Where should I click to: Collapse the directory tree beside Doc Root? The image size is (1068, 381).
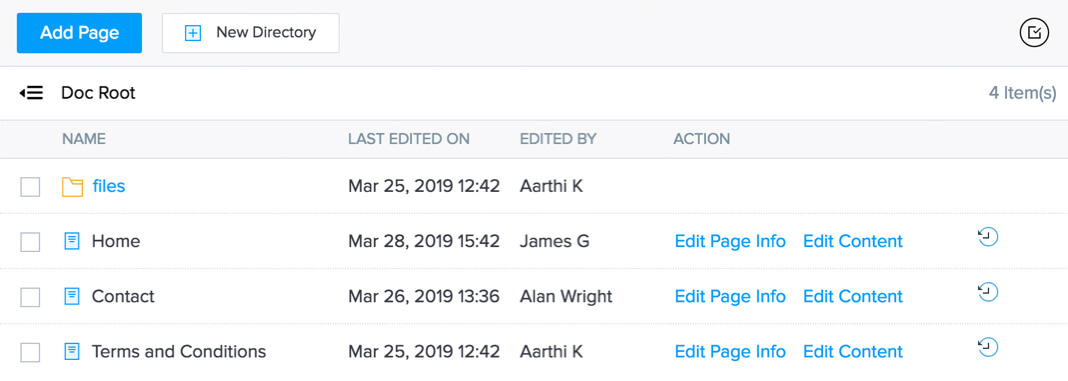pyautogui.click(x=31, y=93)
